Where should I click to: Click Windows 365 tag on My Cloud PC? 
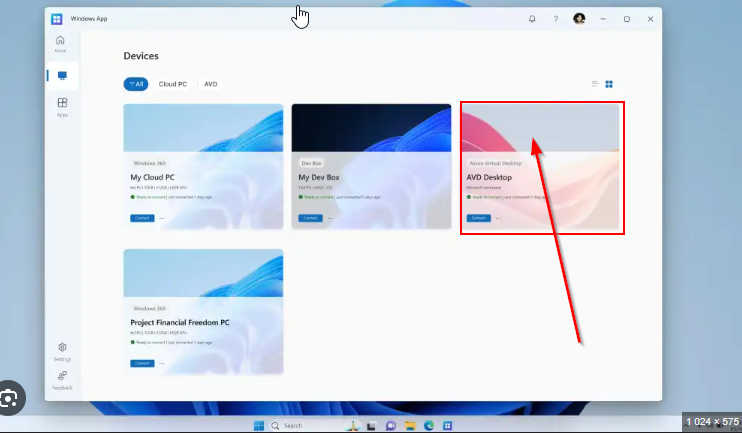(x=149, y=163)
